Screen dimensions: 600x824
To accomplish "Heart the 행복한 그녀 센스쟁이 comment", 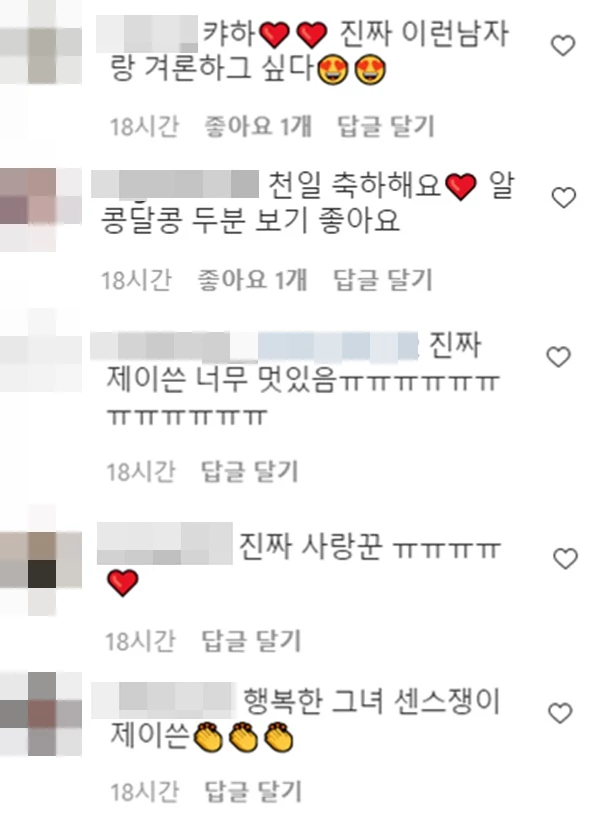I will pyautogui.click(x=560, y=713).
